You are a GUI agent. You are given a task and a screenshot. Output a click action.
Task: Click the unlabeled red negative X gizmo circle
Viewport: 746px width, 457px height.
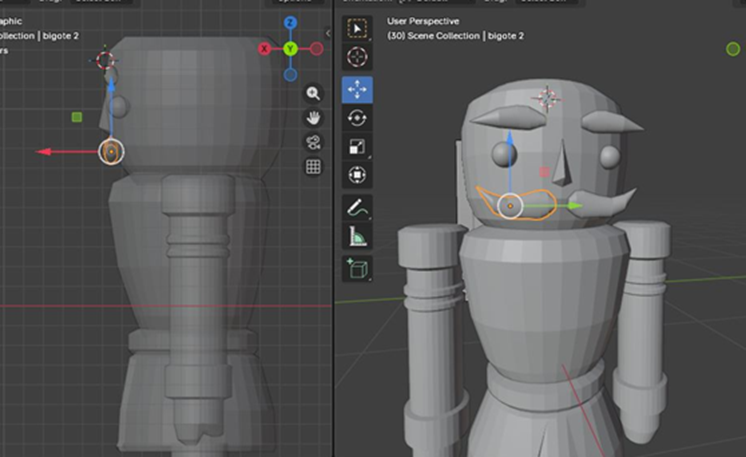click(x=316, y=48)
